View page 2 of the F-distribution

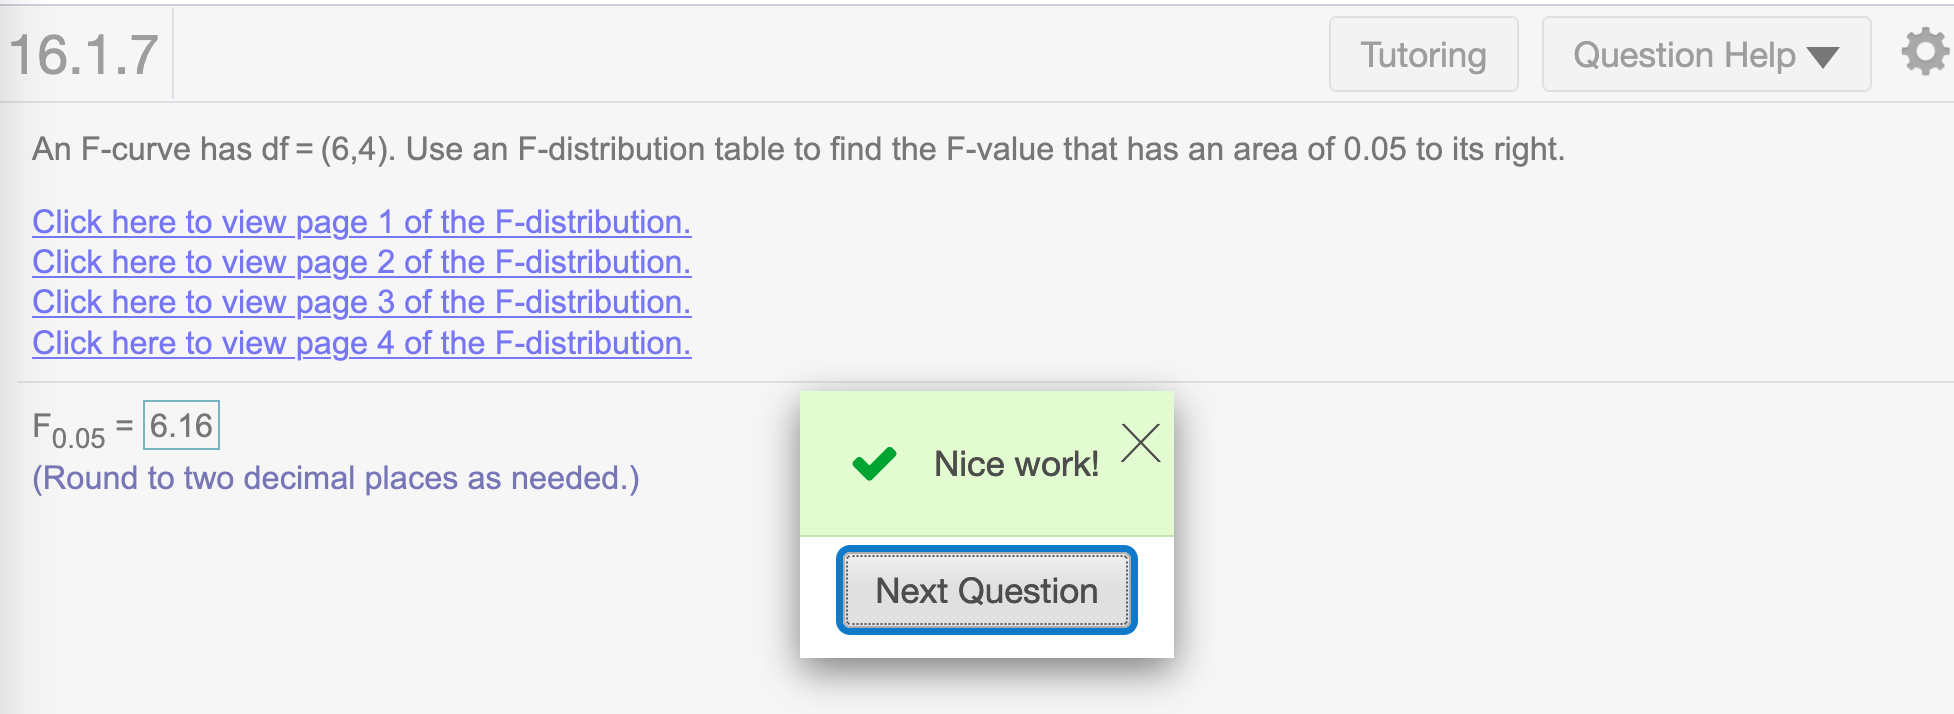[362, 262]
